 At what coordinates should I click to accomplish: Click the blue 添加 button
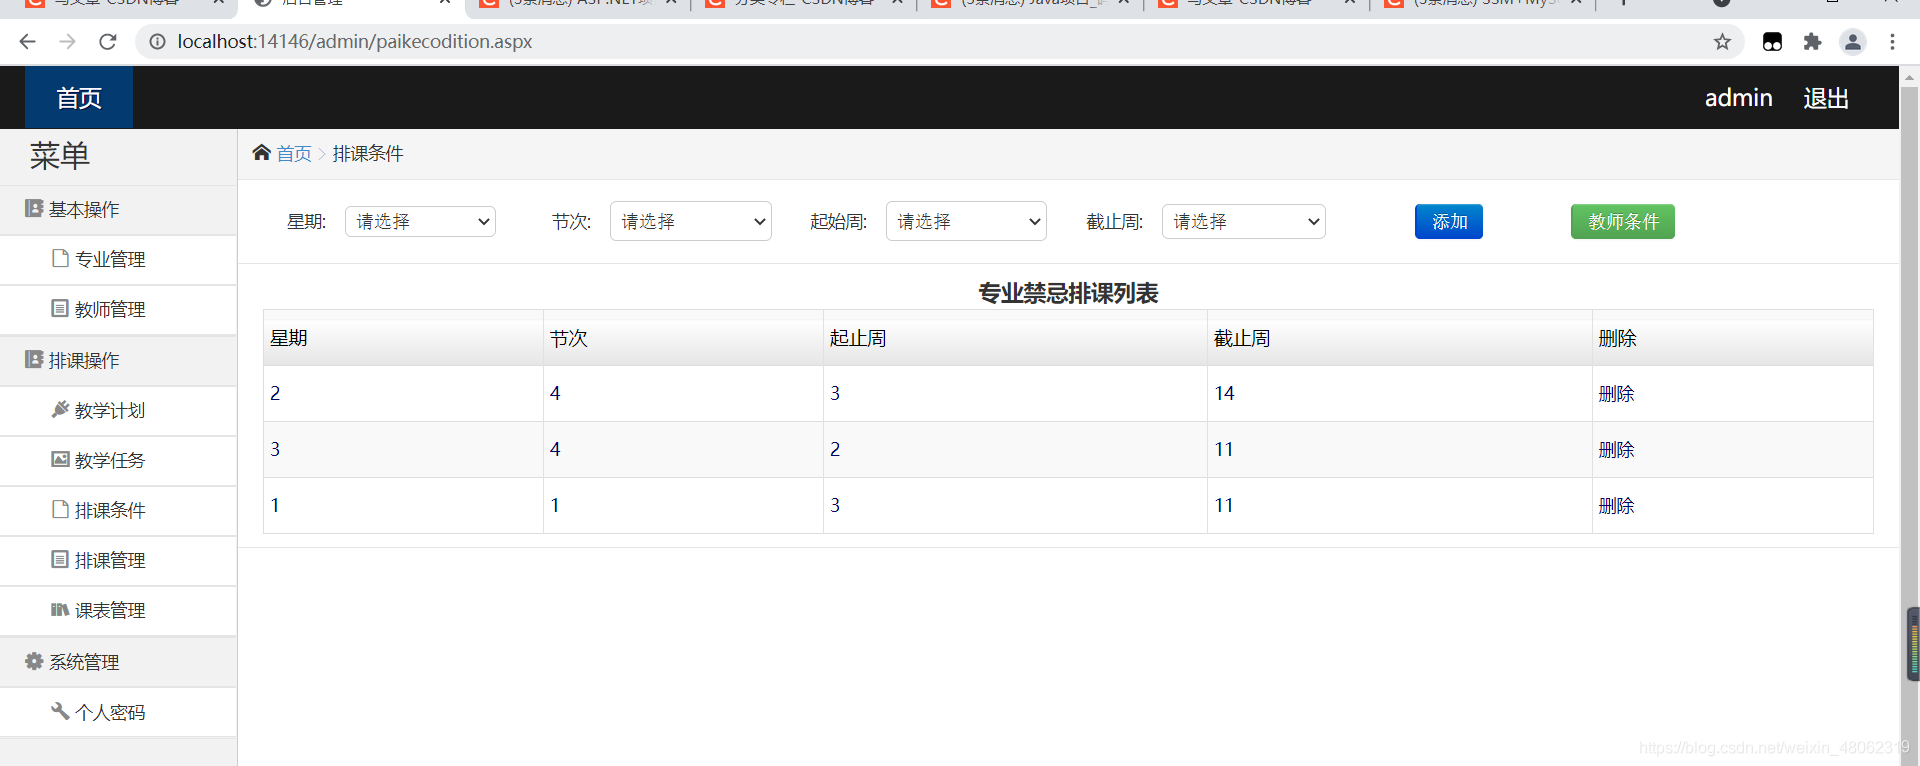[x=1449, y=221]
